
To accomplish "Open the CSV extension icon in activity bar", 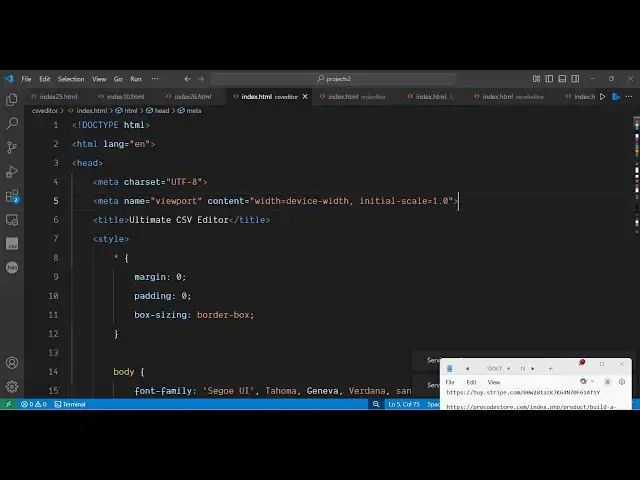I will pos(12,244).
